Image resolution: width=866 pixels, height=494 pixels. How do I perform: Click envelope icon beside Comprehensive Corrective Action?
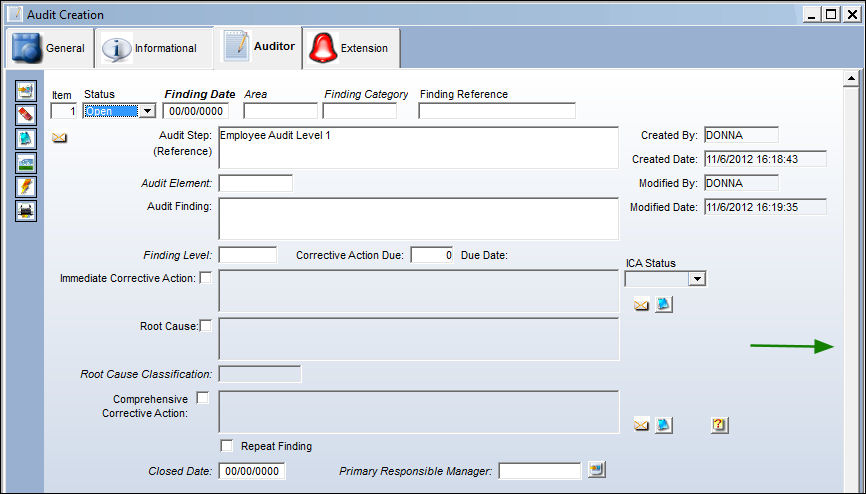(x=641, y=425)
